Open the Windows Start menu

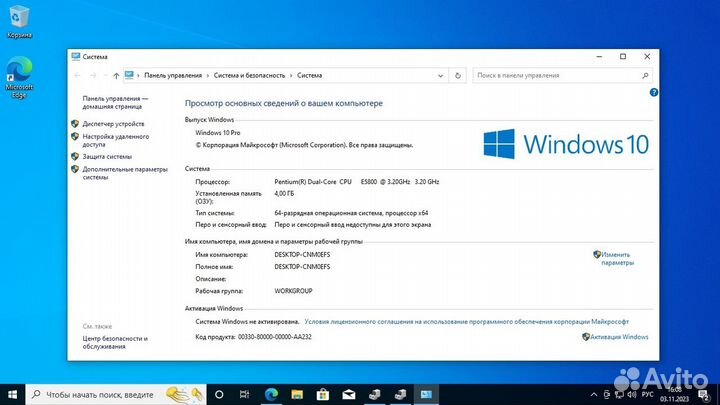[12, 394]
